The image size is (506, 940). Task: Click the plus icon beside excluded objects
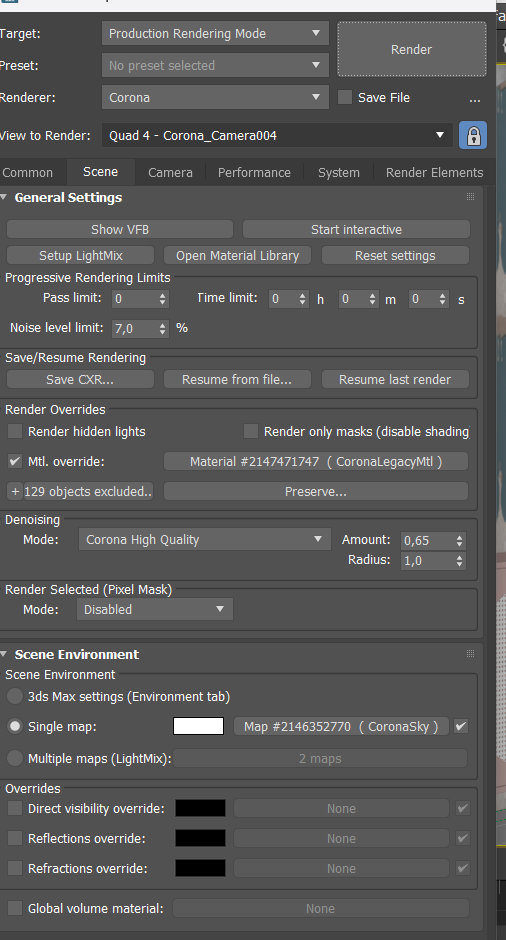(x=16, y=492)
